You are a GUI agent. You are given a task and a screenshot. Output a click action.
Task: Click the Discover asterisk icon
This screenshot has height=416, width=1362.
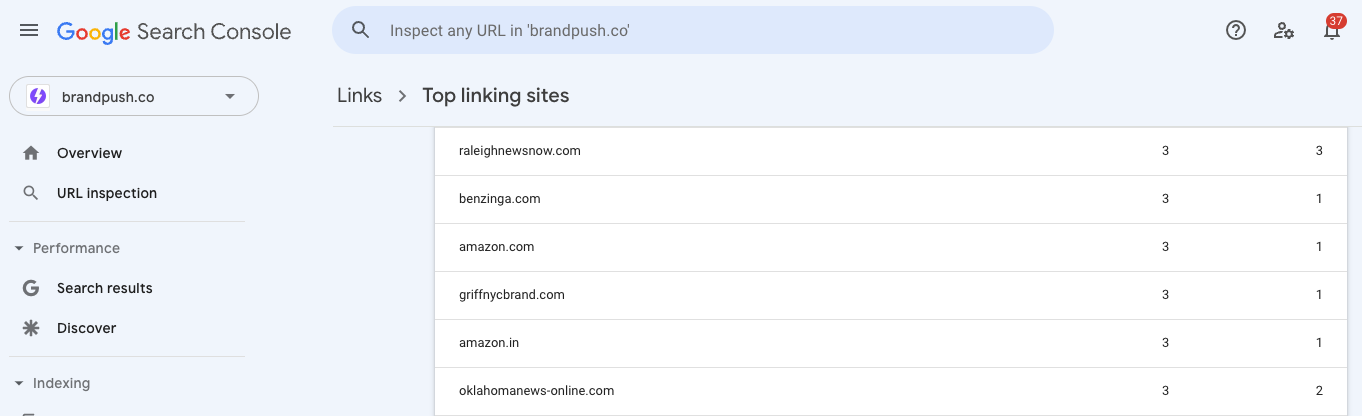[x=31, y=328]
